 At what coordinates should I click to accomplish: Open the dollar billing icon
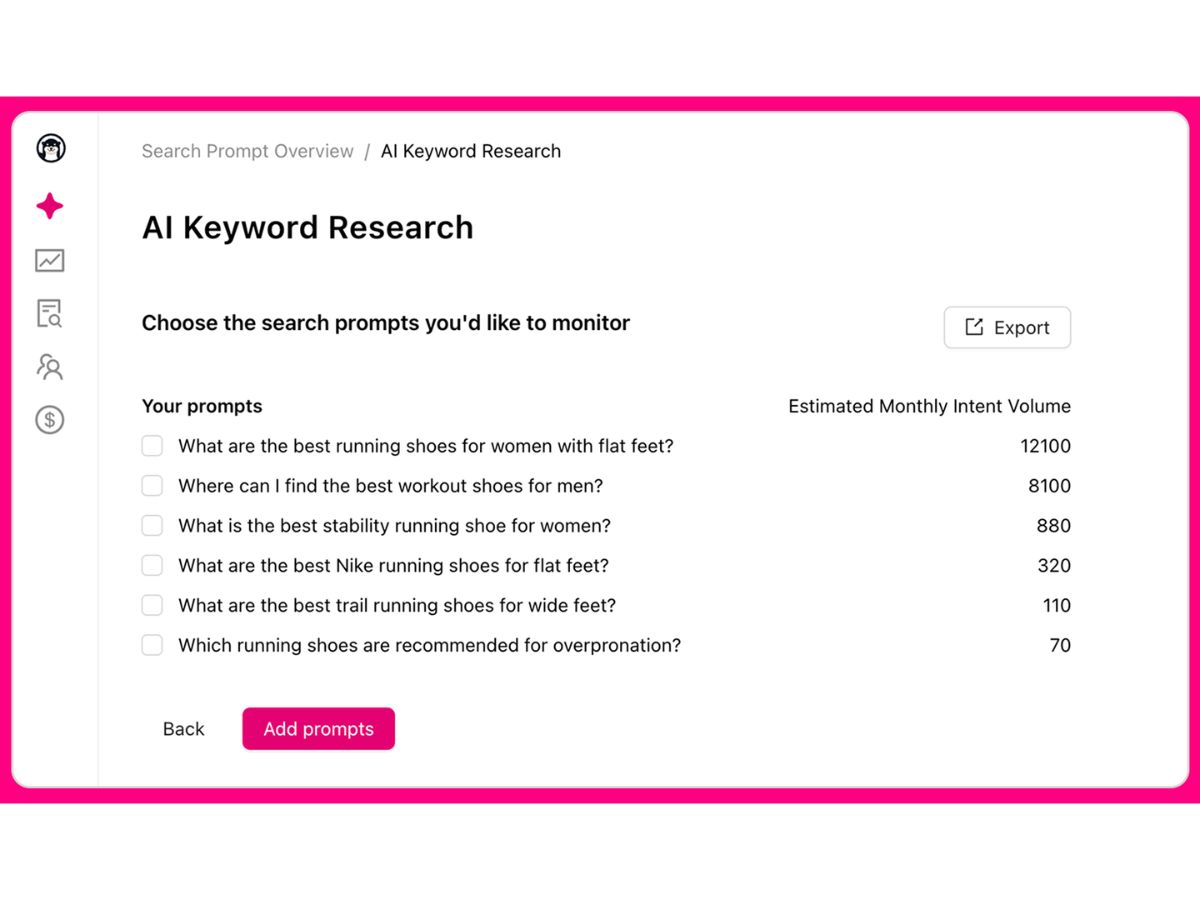coord(50,419)
